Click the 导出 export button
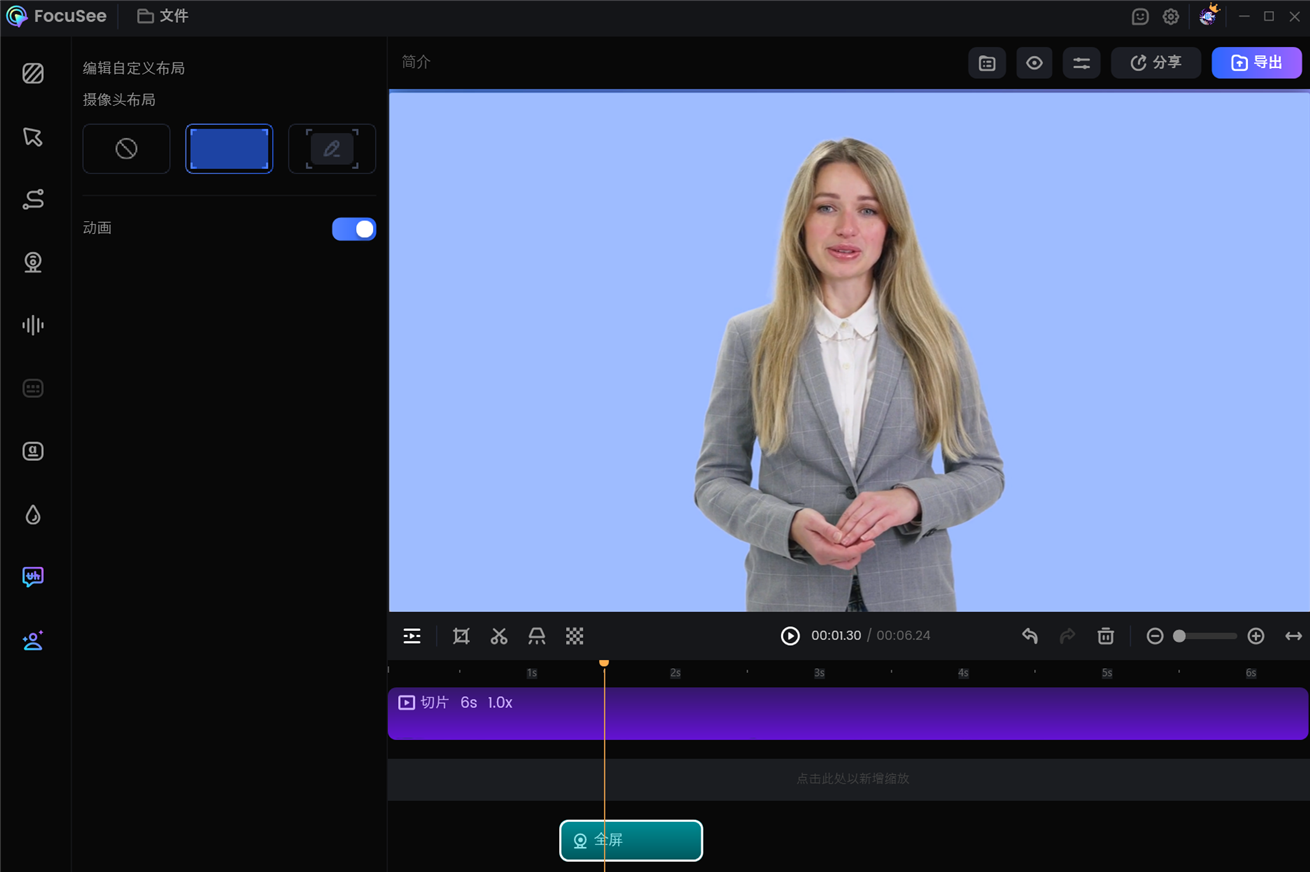 pos(1257,63)
